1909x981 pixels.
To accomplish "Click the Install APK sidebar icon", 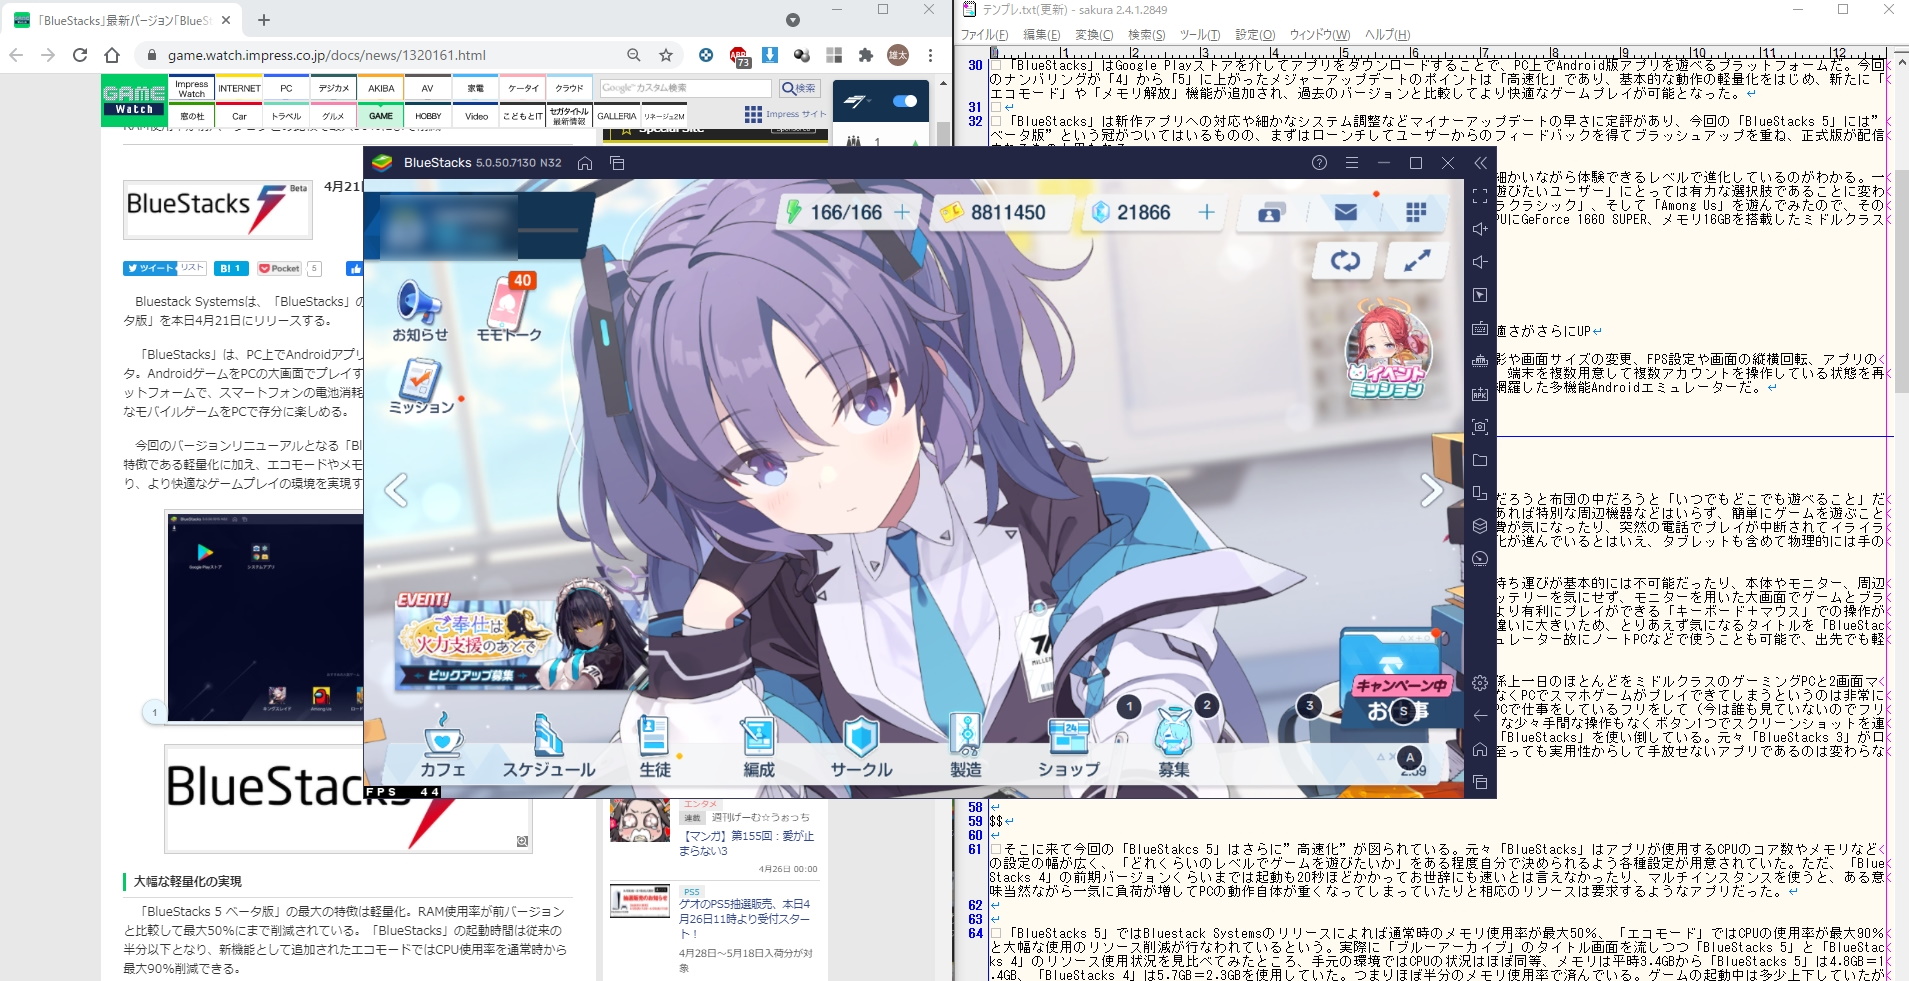I will pos(1481,393).
